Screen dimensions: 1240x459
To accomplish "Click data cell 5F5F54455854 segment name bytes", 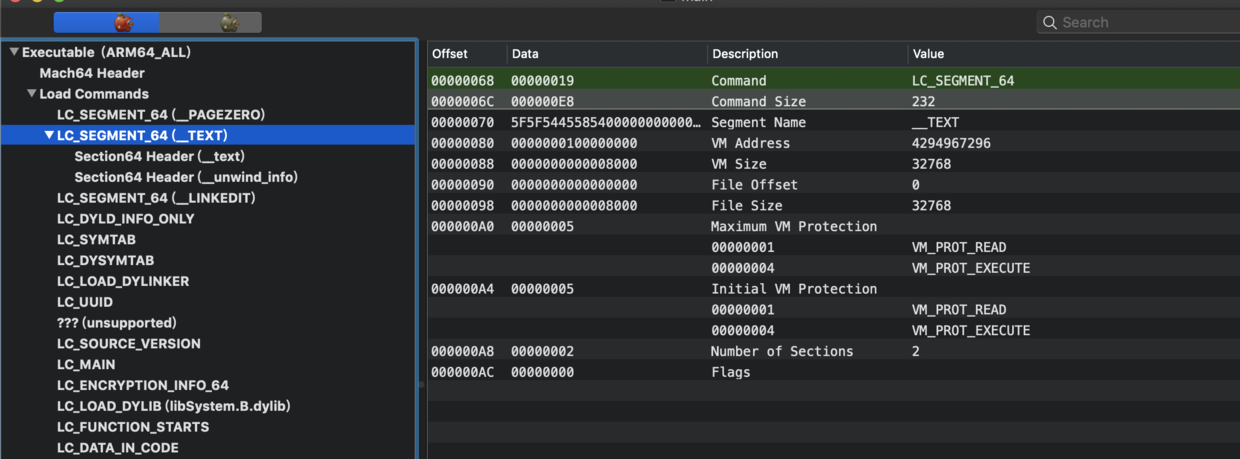I will [x=606, y=122].
